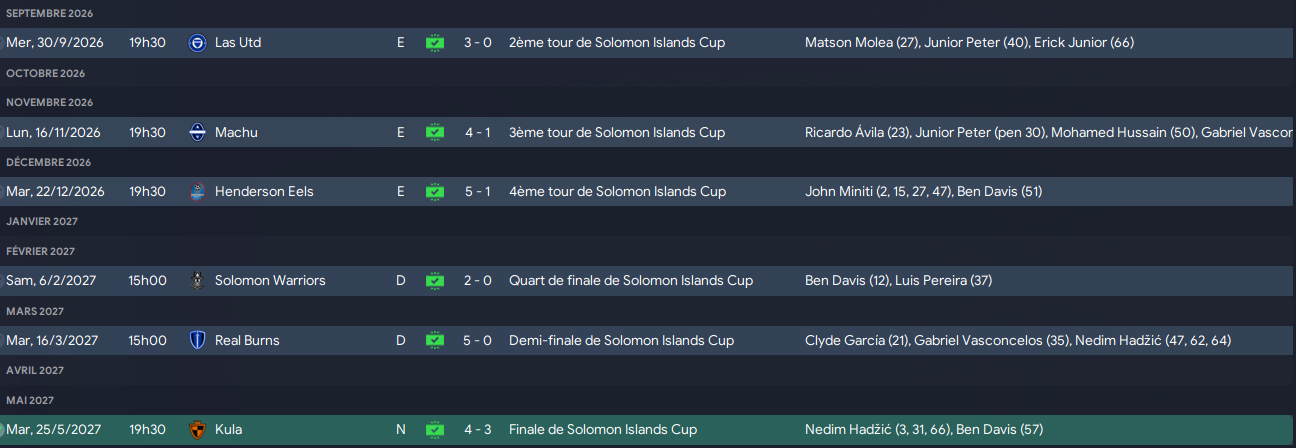This screenshot has height=448, width=1296.
Task: Click green match report icon for Las Utd
Action: tap(434, 43)
